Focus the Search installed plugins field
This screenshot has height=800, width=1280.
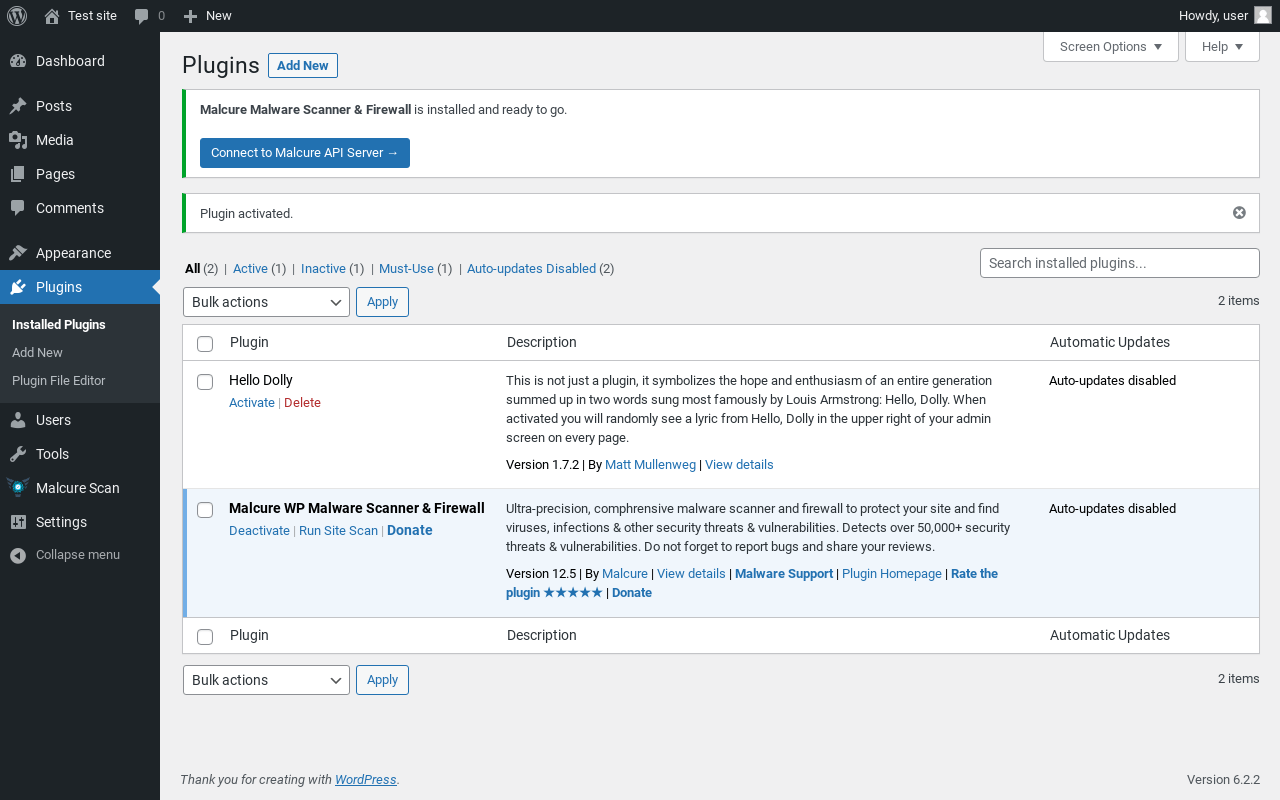1119,263
